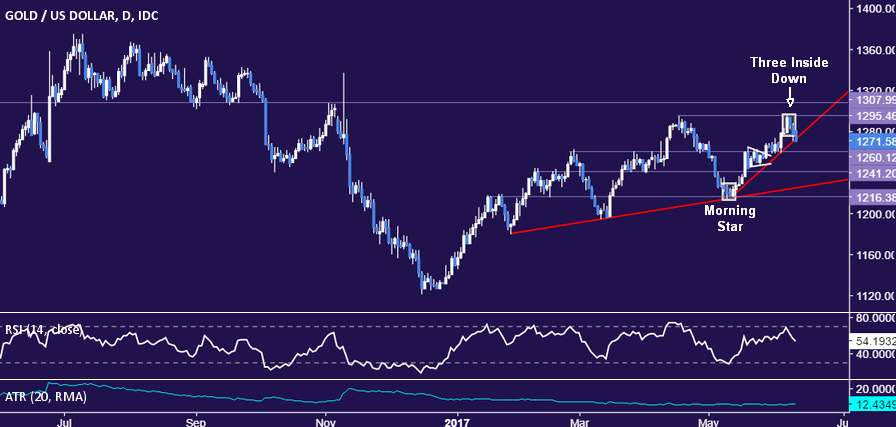Click the ATR current value 12.4349
The height and width of the screenshot is (427, 896).
(873, 405)
